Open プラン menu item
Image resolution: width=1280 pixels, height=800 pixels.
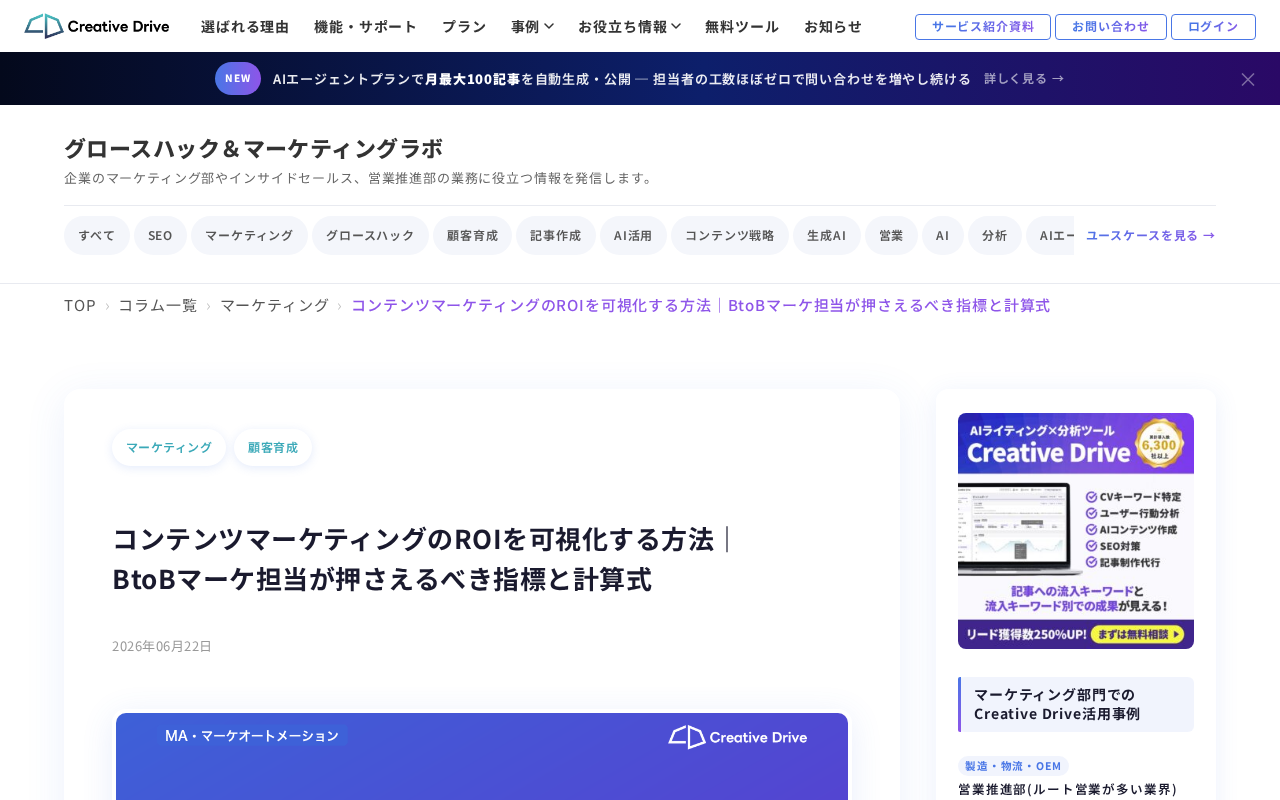pos(464,27)
